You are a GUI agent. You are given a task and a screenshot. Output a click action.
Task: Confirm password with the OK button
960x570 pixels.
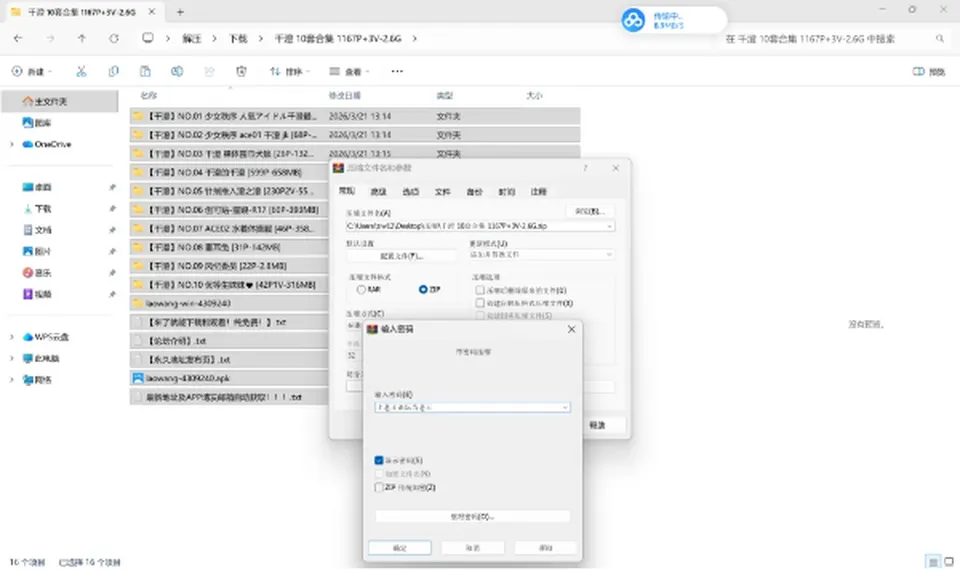tap(400, 547)
